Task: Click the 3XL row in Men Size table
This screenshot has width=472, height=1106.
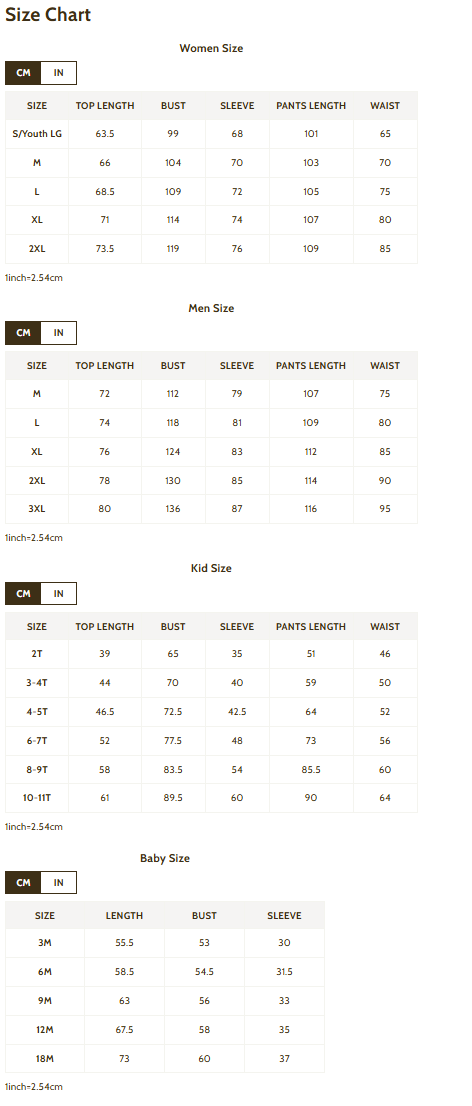Action: (211, 509)
